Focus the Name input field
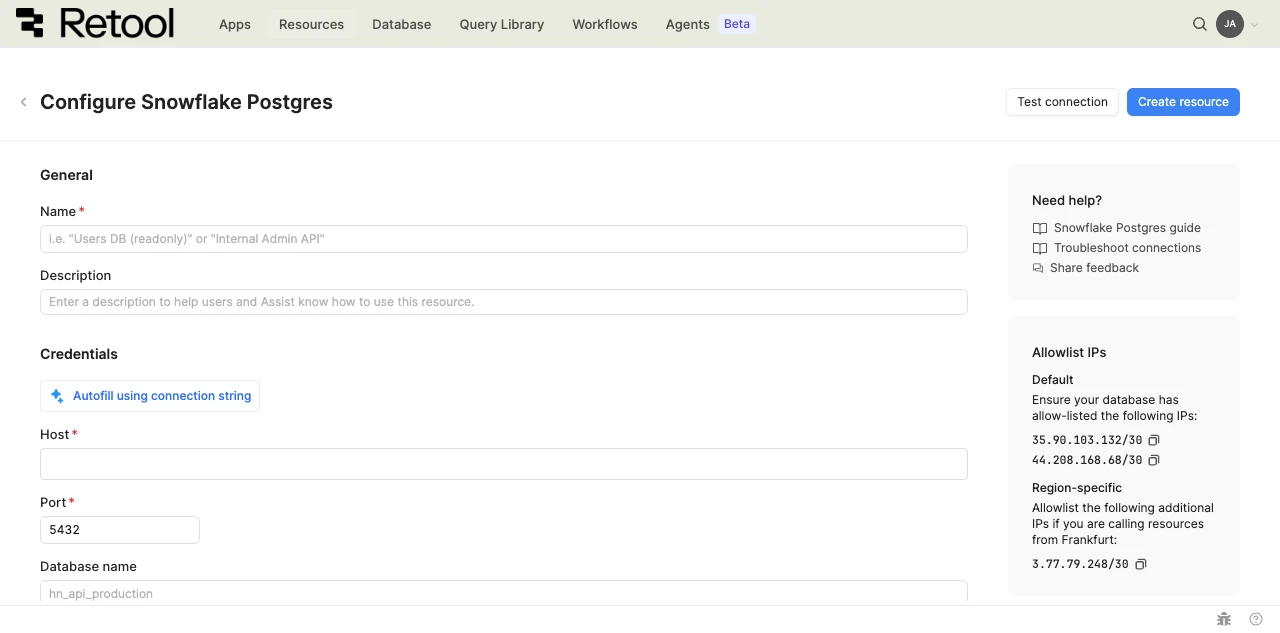 (504, 239)
